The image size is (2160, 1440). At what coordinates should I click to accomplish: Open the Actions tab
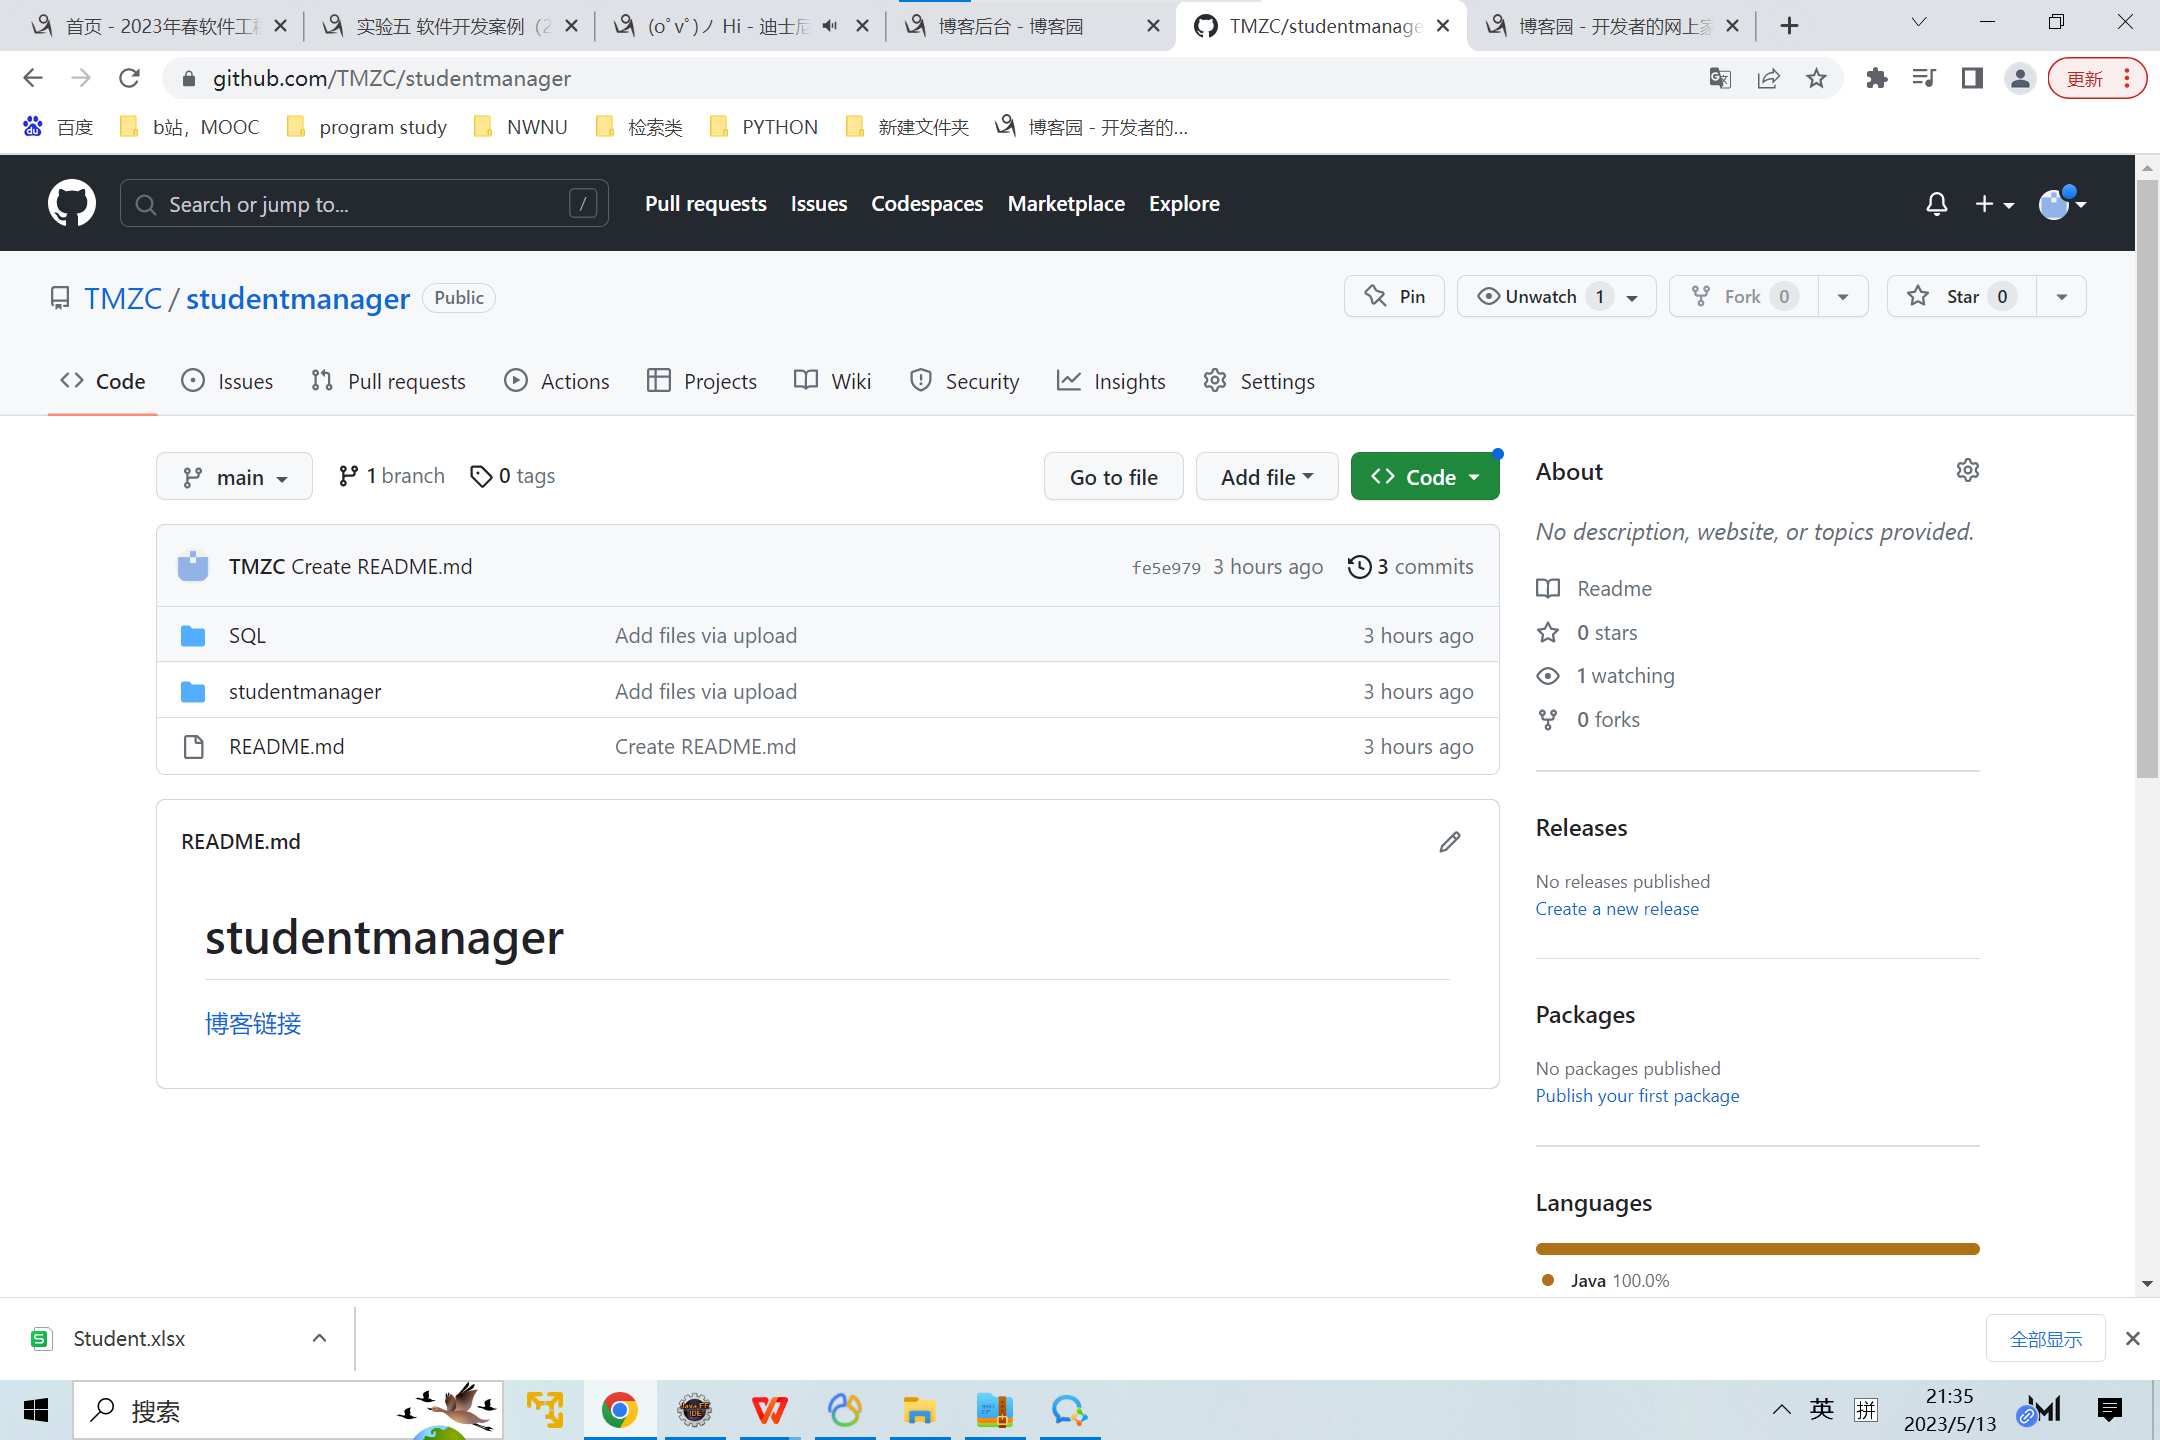[x=557, y=381]
